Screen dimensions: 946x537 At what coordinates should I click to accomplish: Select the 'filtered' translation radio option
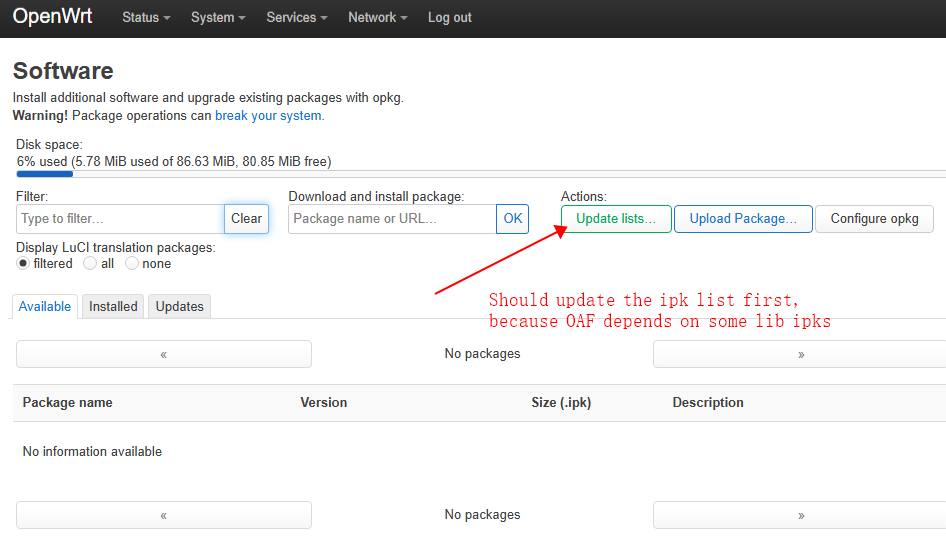[x=23, y=264]
